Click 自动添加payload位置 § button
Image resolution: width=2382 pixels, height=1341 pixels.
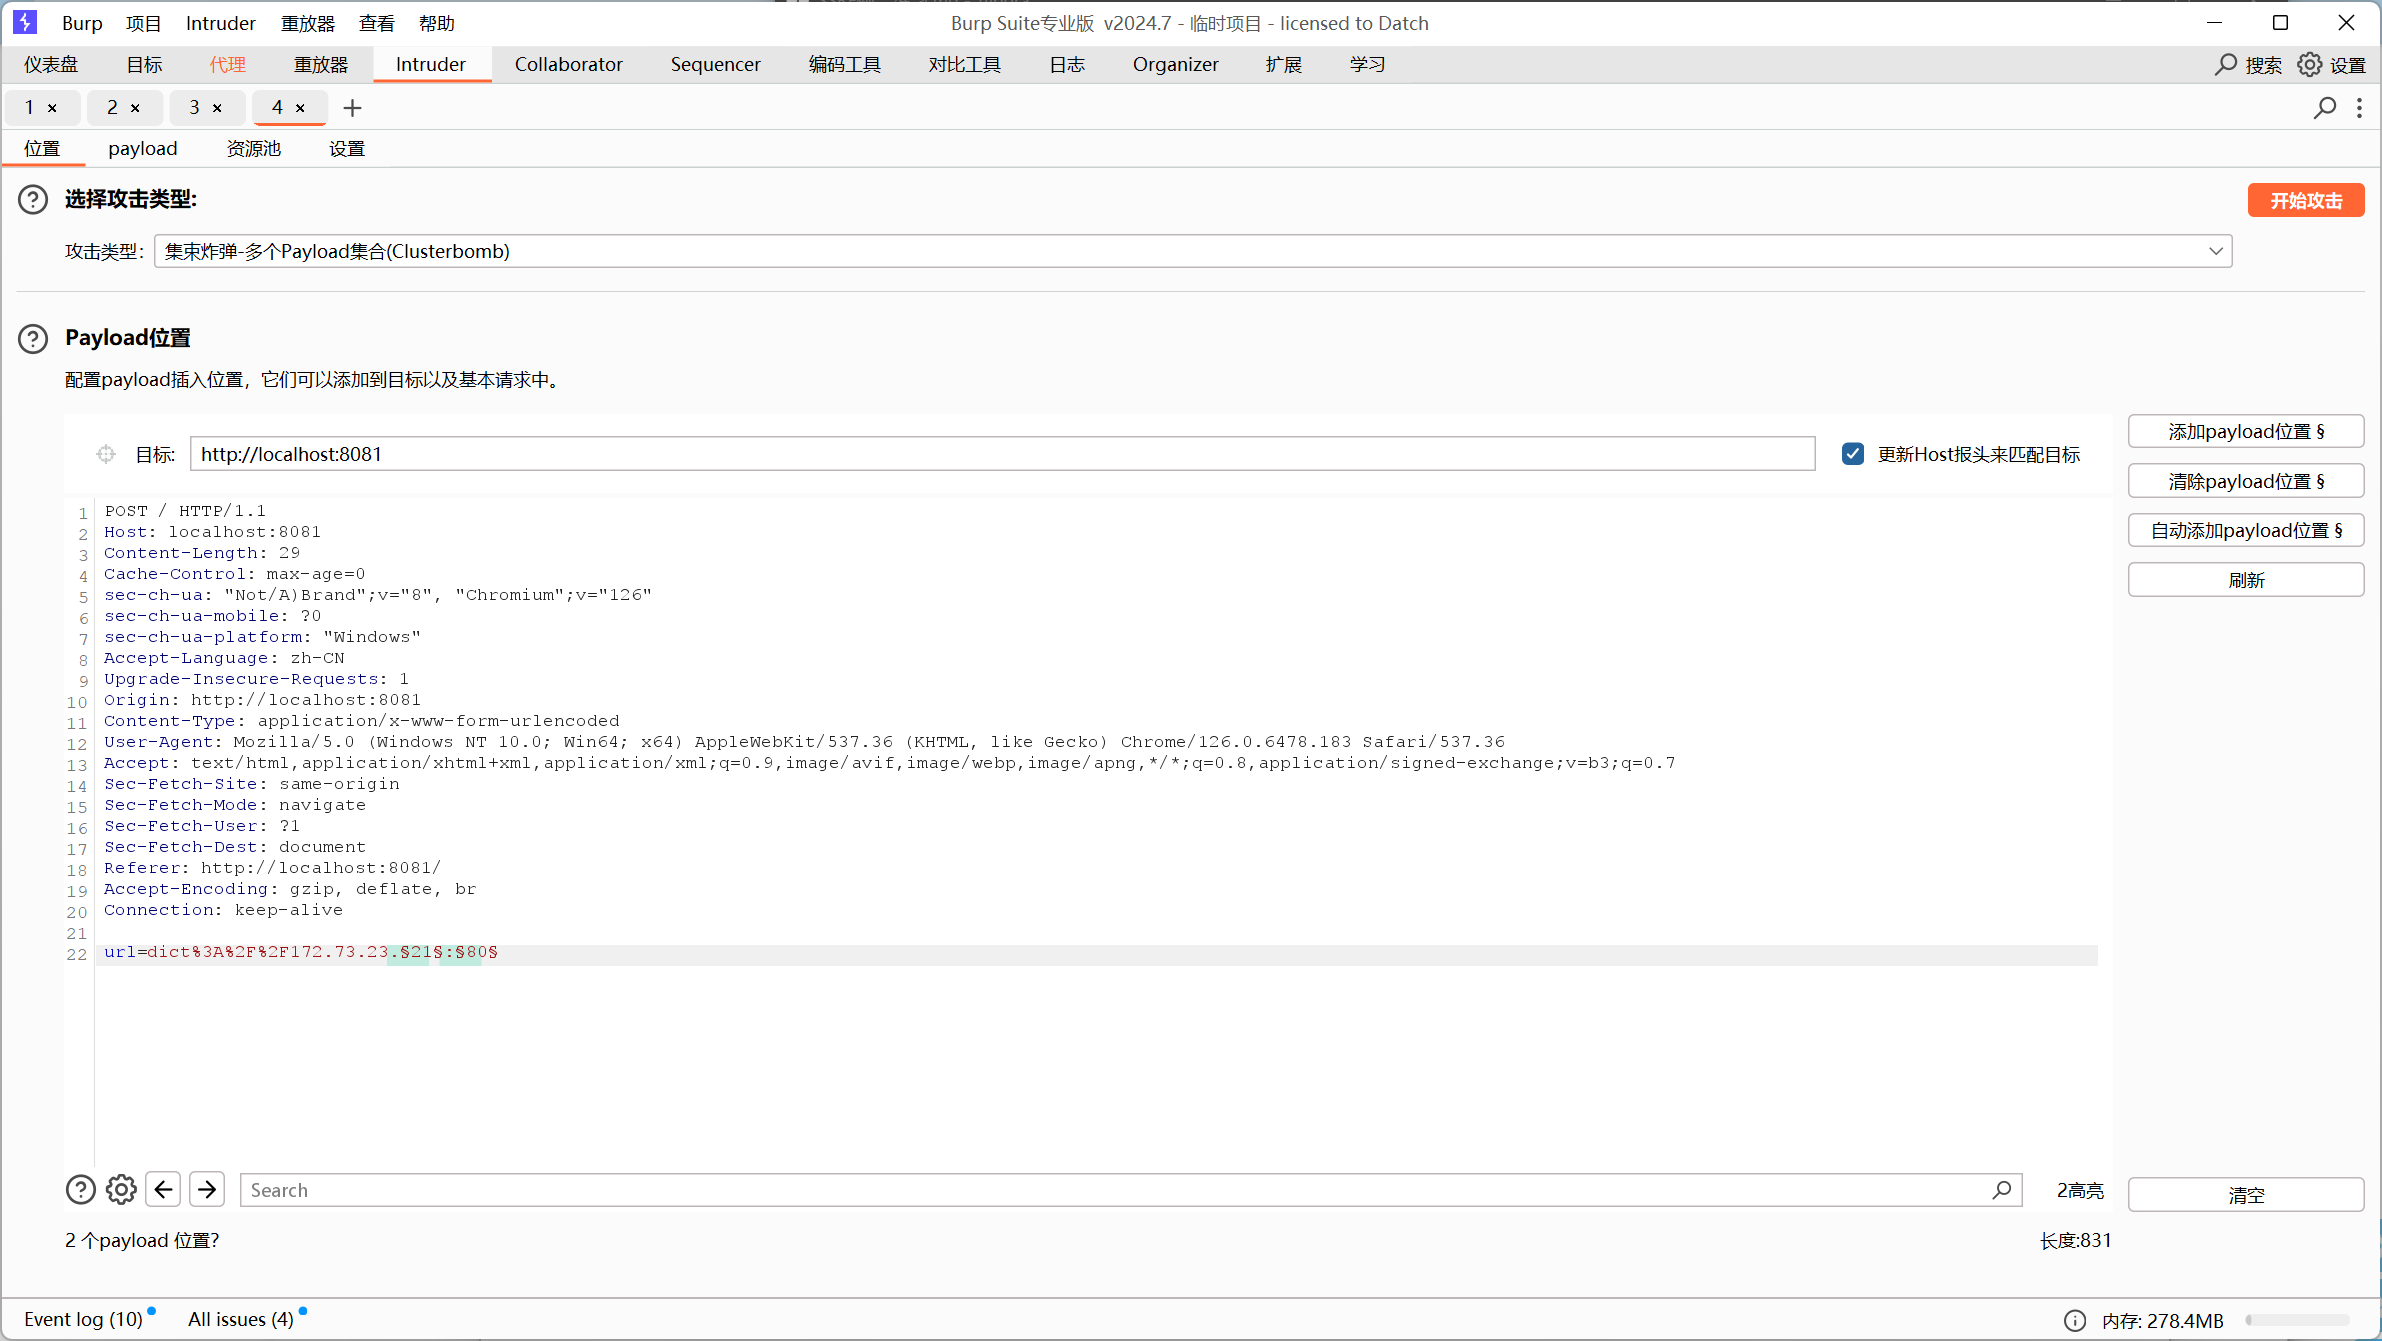click(2245, 530)
